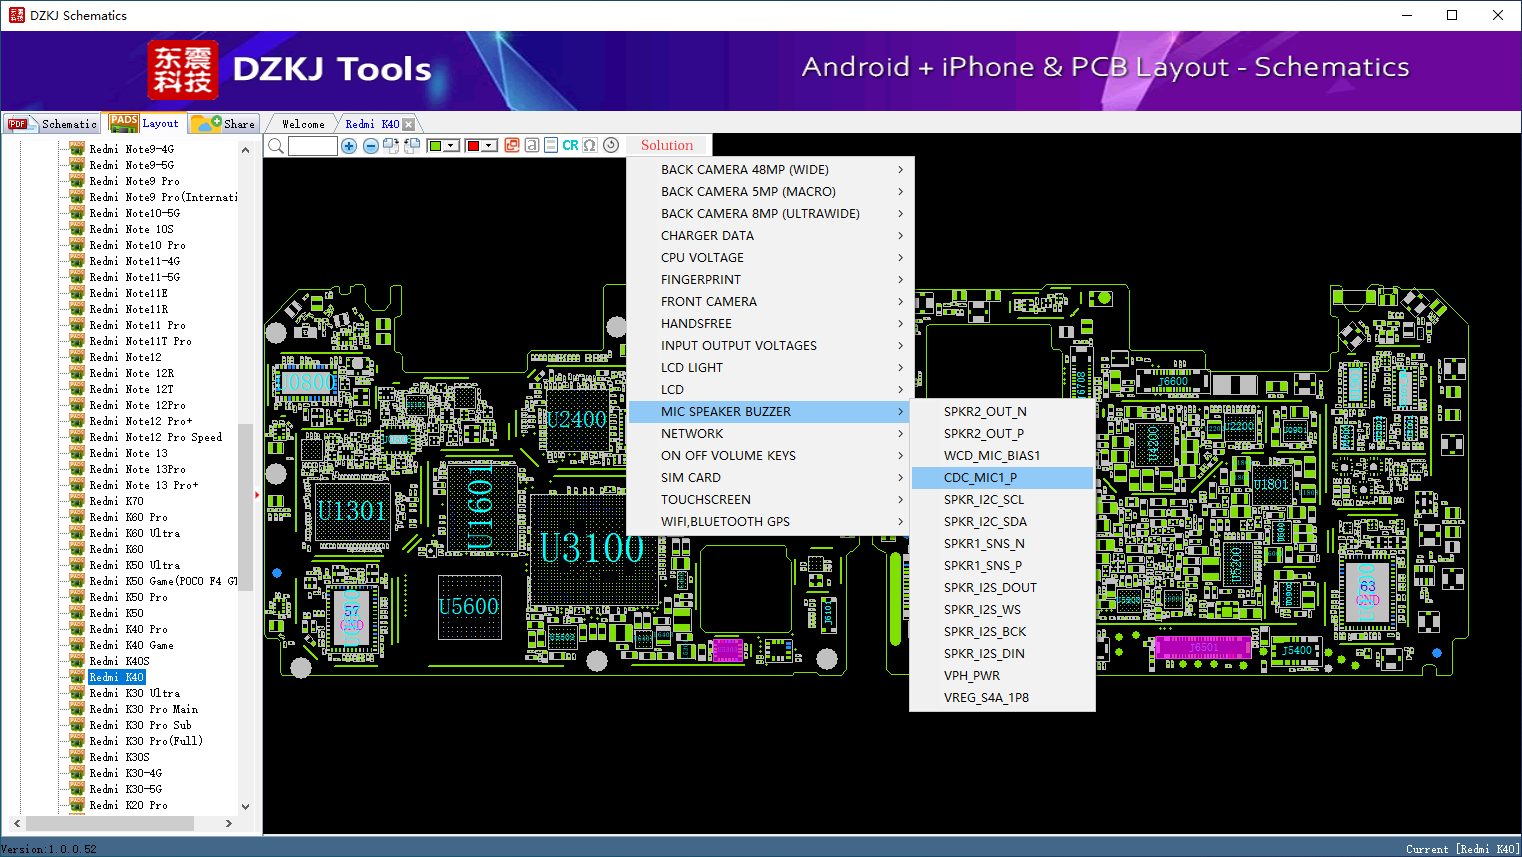Click the zoom in plus icon
The width and height of the screenshot is (1522, 857).
coord(349,146)
